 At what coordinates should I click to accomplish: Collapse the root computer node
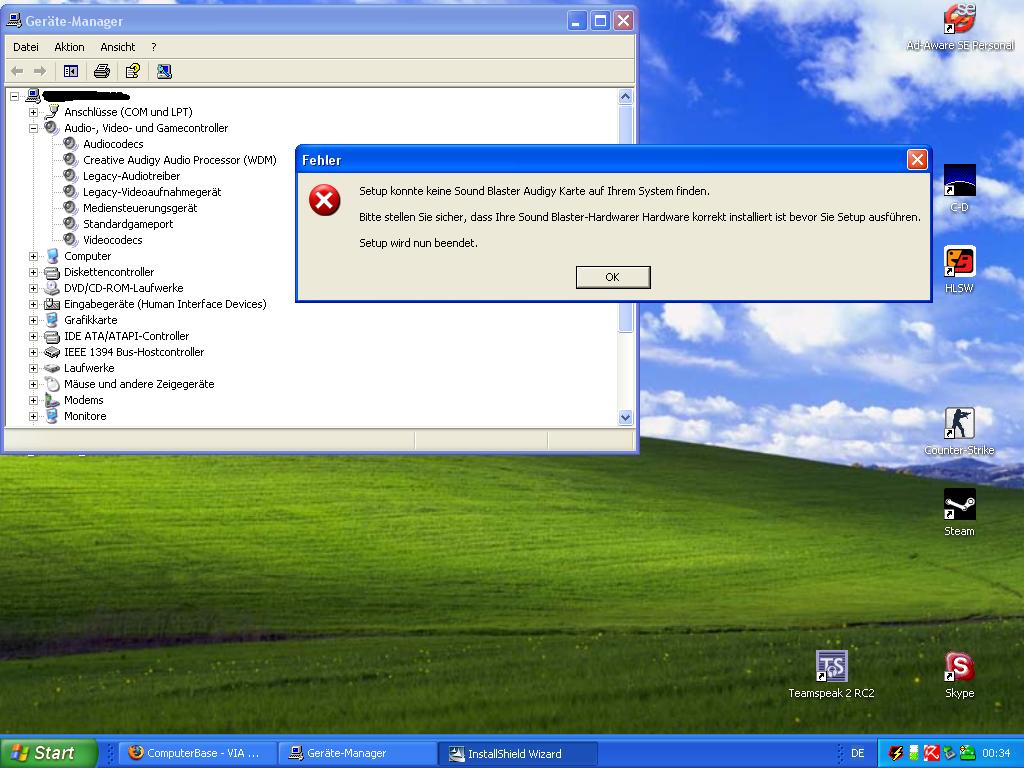coord(14,96)
